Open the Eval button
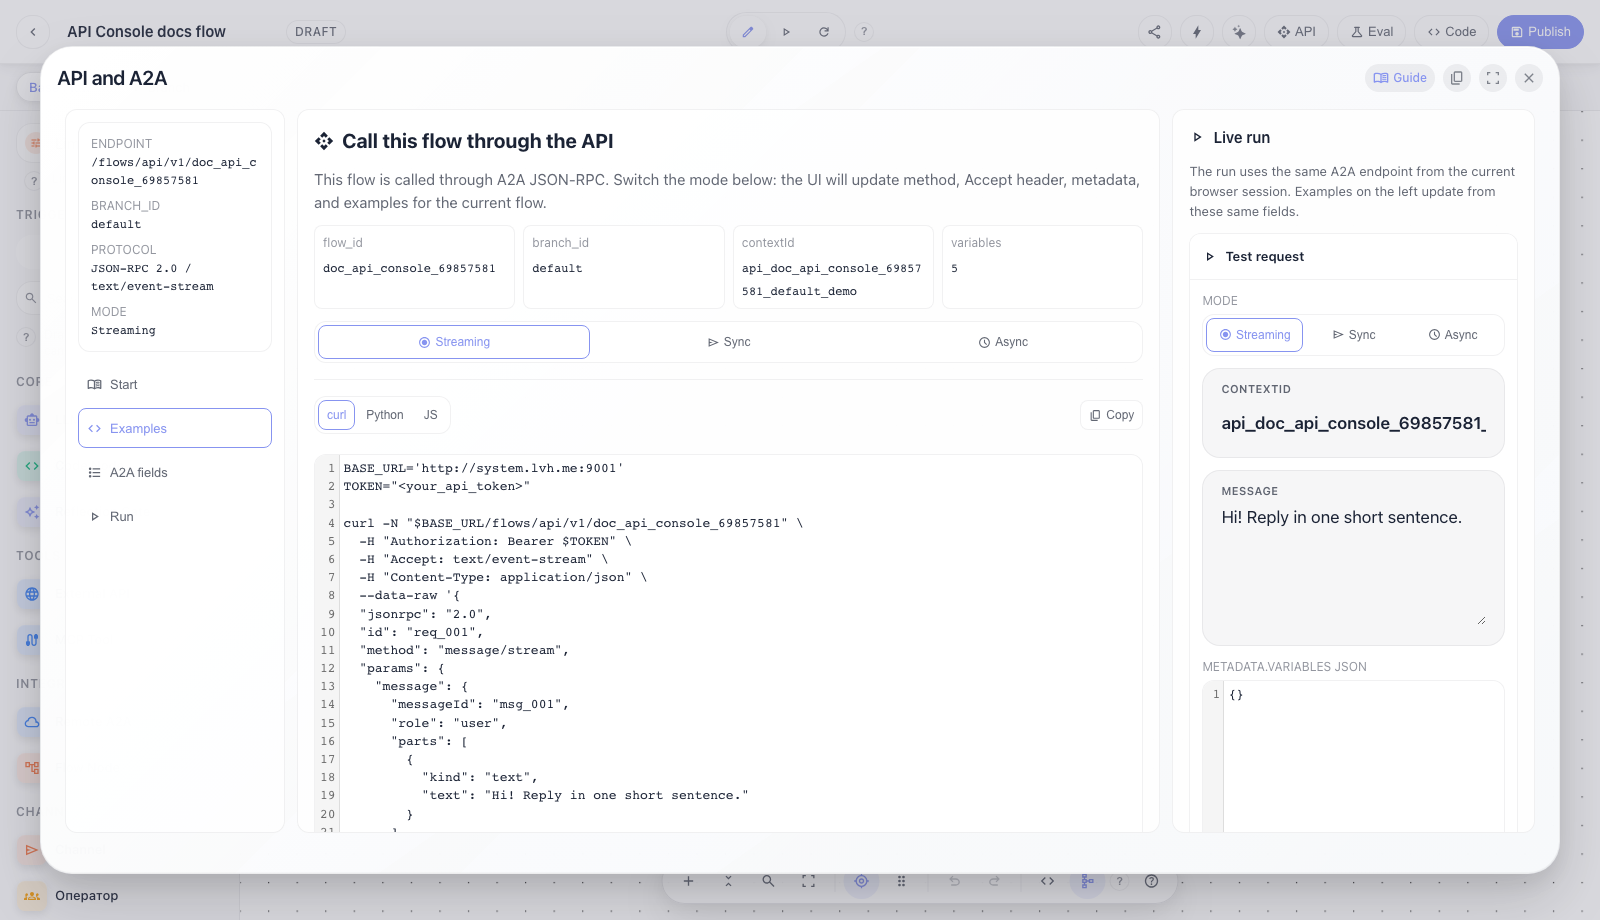Viewport: 1600px width, 920px height. point(1372,32)
